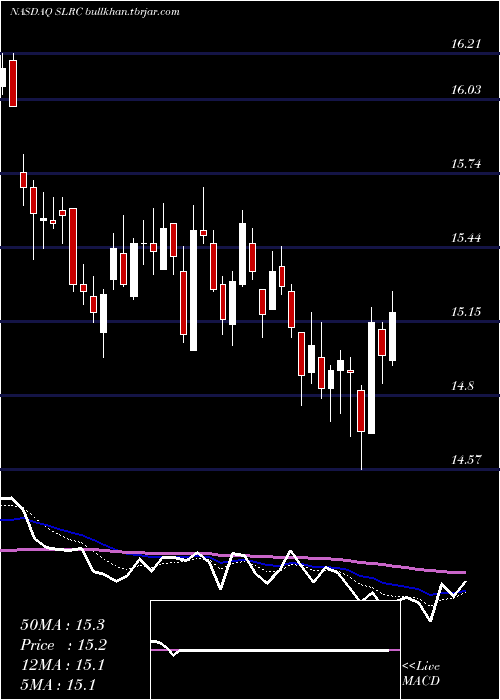Image resolution: width=500 pixels, height=700 pixels.
Task: Click the 5MA : 15.1 readout
Action: pyautogui.click(x=58, y=685)
